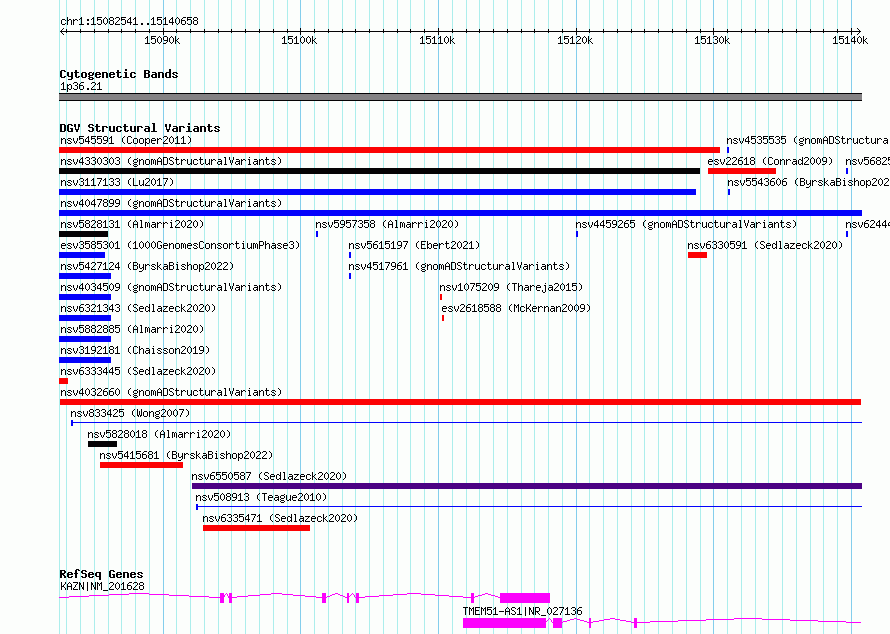Click the large TMEM51-AS1 exon block
This screenshot has width=890, height=634.
coord(505,623)
